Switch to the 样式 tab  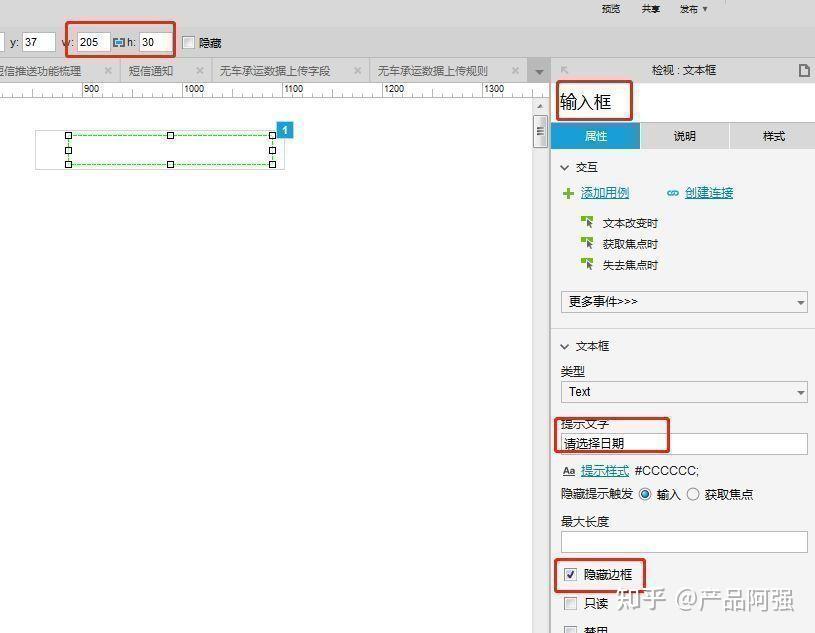(x=773, y=136)
